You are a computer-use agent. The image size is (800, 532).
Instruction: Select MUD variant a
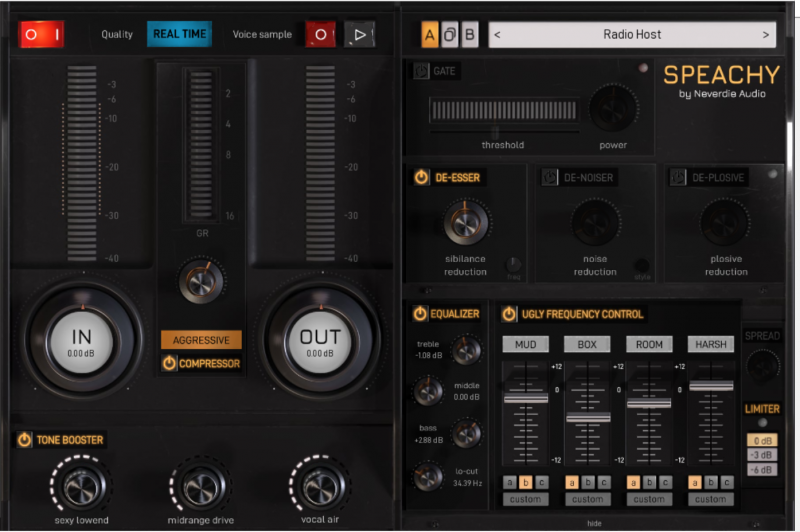510,482
